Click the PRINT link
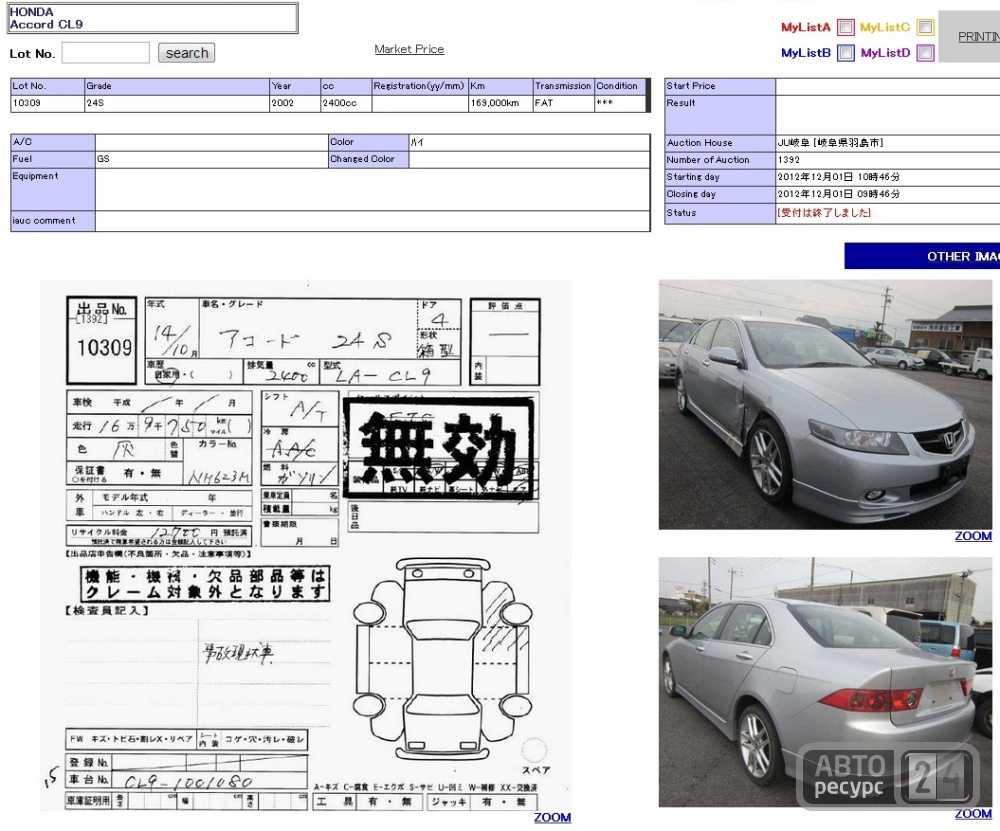The height and width of the screenshot is (831, 1000). click(979, 37)
